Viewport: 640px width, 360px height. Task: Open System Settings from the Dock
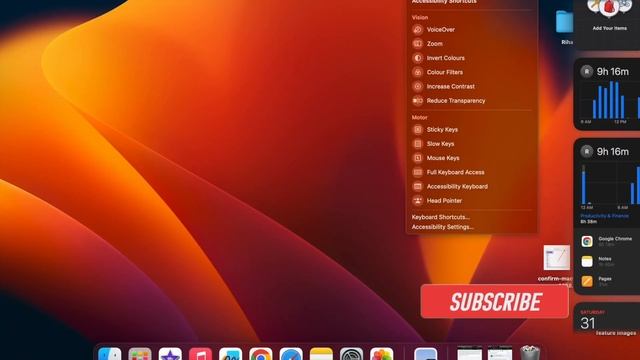point(351,354)
